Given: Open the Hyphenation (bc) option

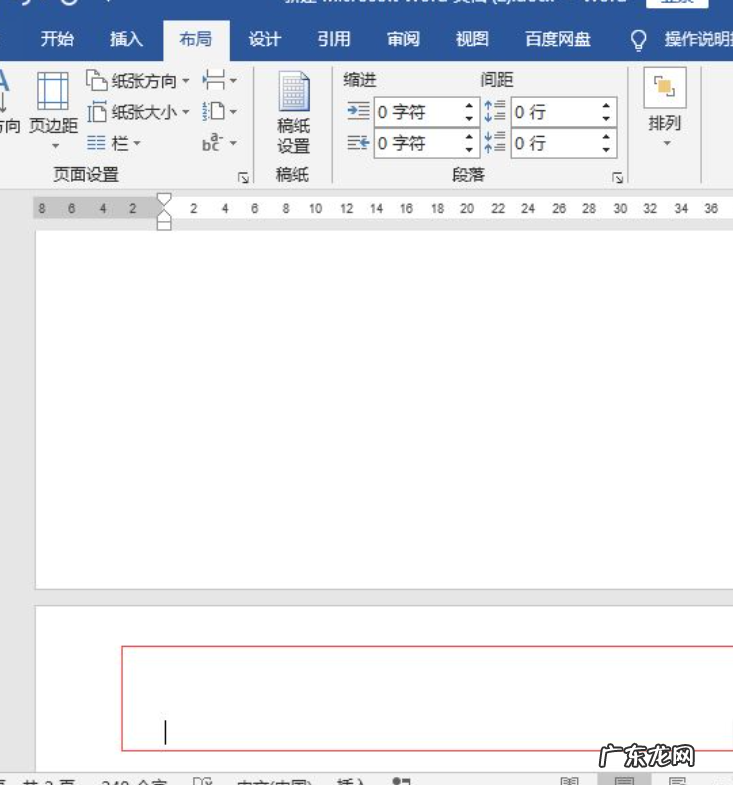Looking at the screenshot, I should click(x=219, y=144).
